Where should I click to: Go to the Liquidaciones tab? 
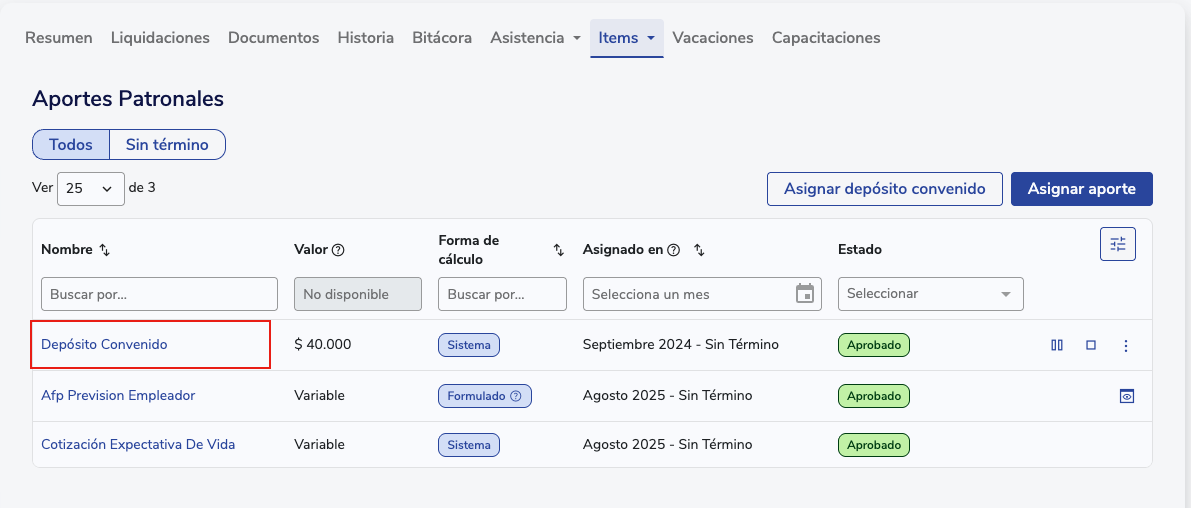160,38
